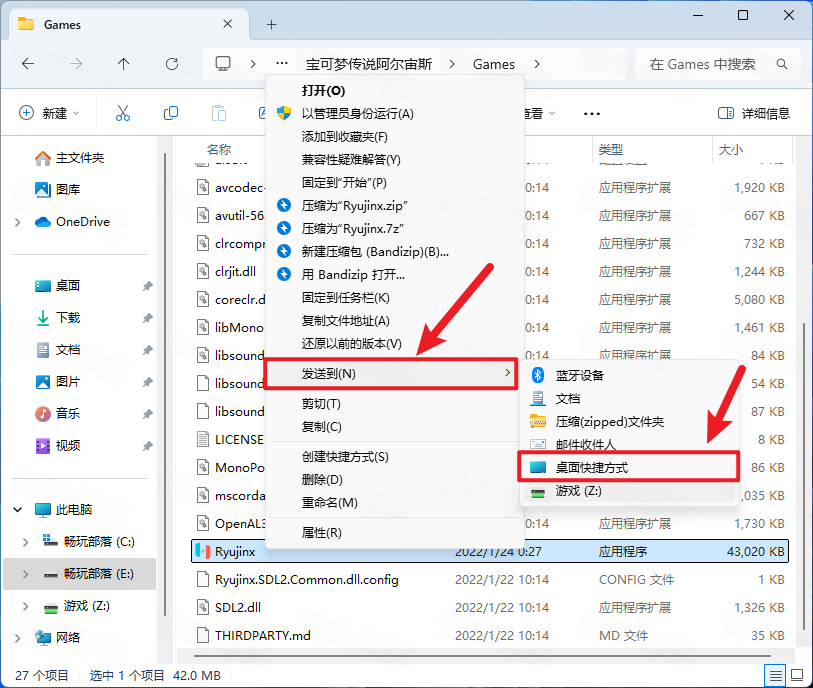Click the PC monitor icon in address bar
This screenshot has width=813, height=688.
click(x=223, y=64)
